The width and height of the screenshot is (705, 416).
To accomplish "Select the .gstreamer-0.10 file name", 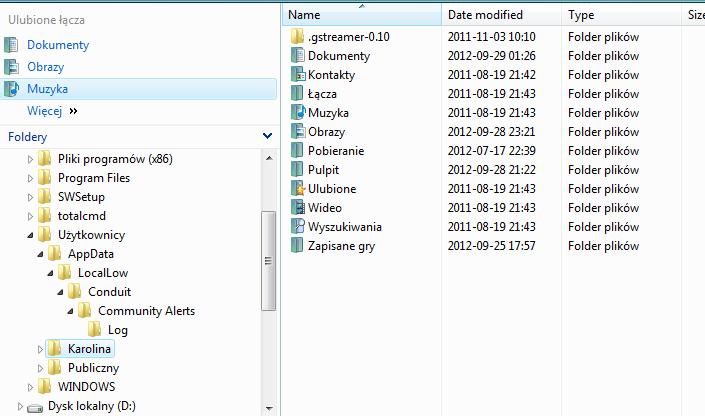I will click(349, 37).
